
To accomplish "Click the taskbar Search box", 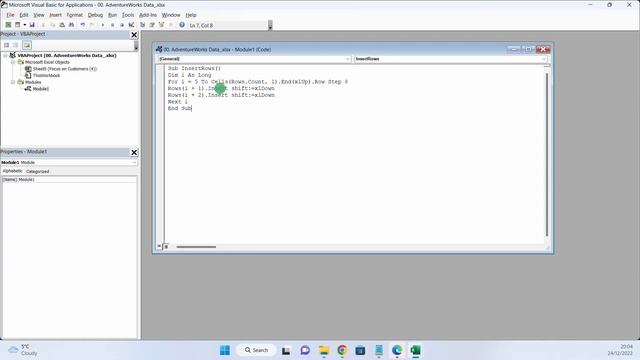I will pyautogui.click(x=256, y=350).
